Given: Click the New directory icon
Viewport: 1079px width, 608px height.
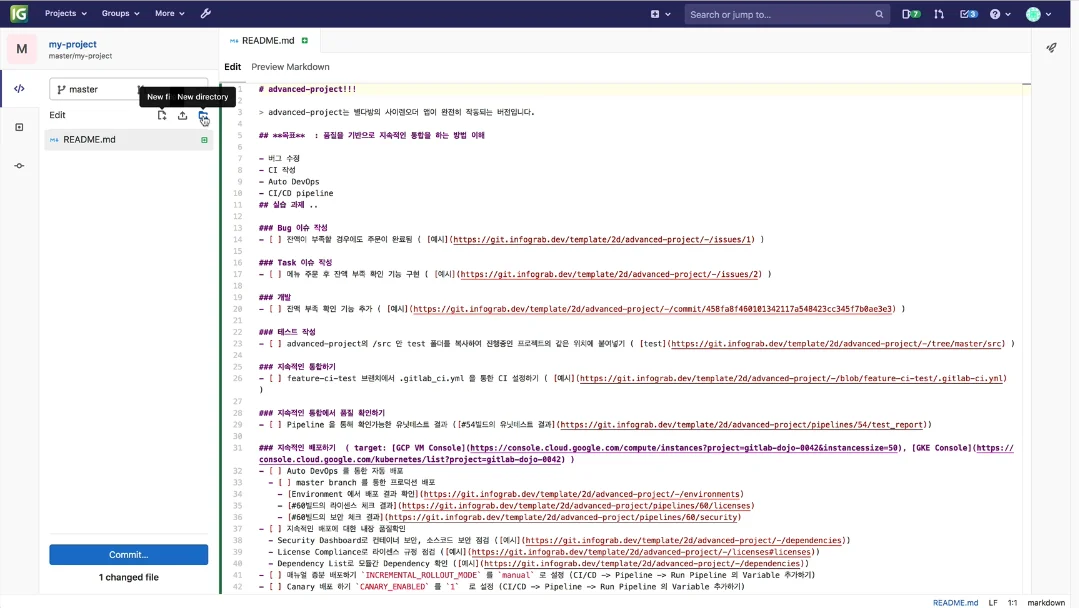Looking at the screenshot, I should (x=203, y=115).
